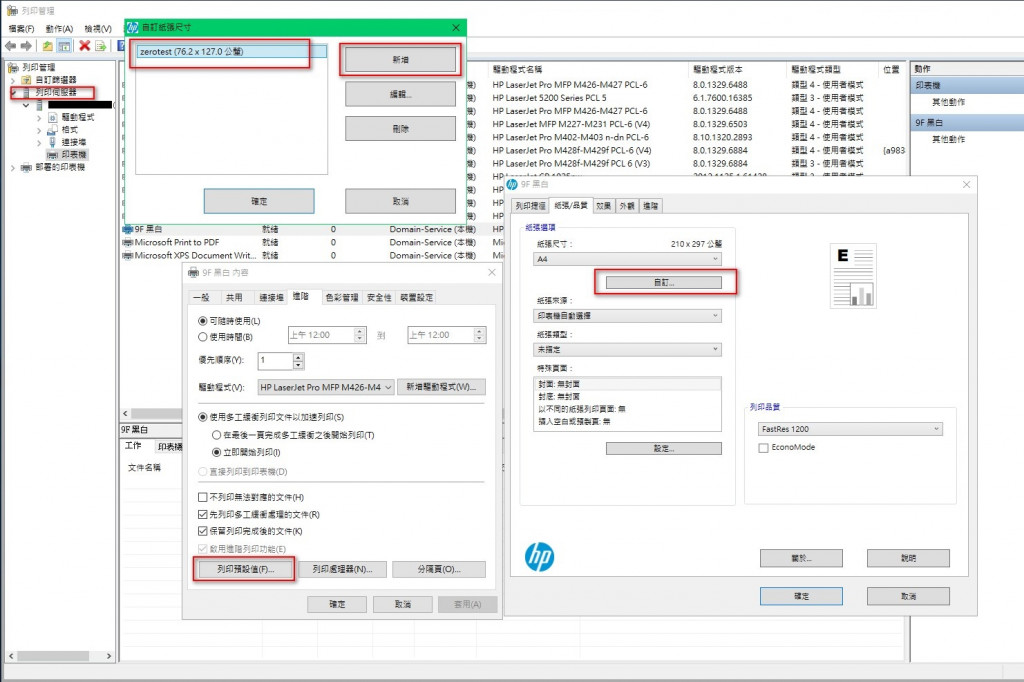Switch to 列印捷徑 tab in HP dialog
Screen dimensions: 1024x682
(x=530, y=206)
